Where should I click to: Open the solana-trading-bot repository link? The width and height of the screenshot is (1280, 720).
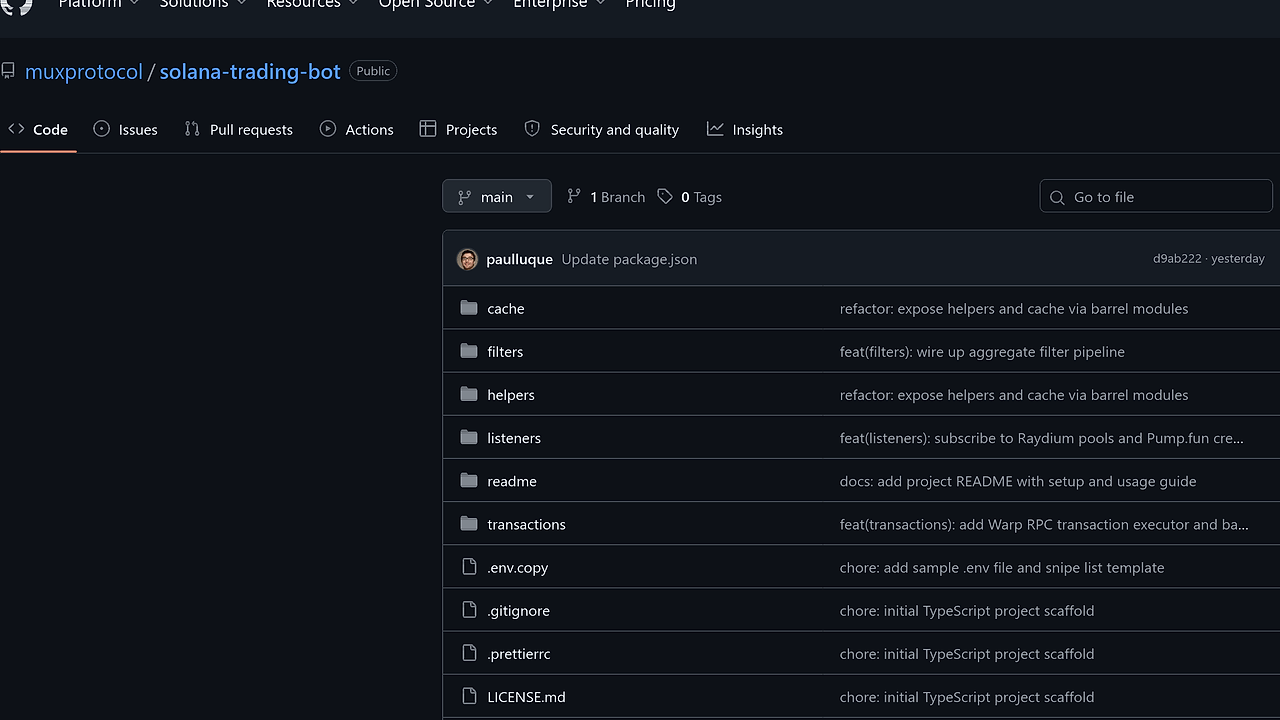pyautogui.click(x=250, y=72)
